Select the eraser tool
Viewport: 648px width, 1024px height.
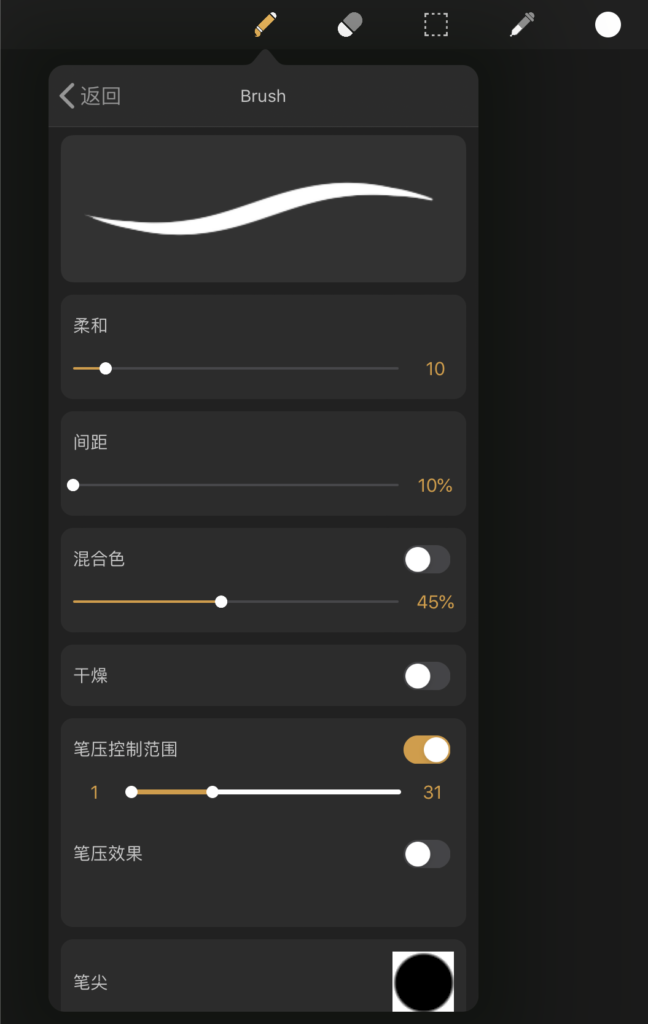coord(349,25)
